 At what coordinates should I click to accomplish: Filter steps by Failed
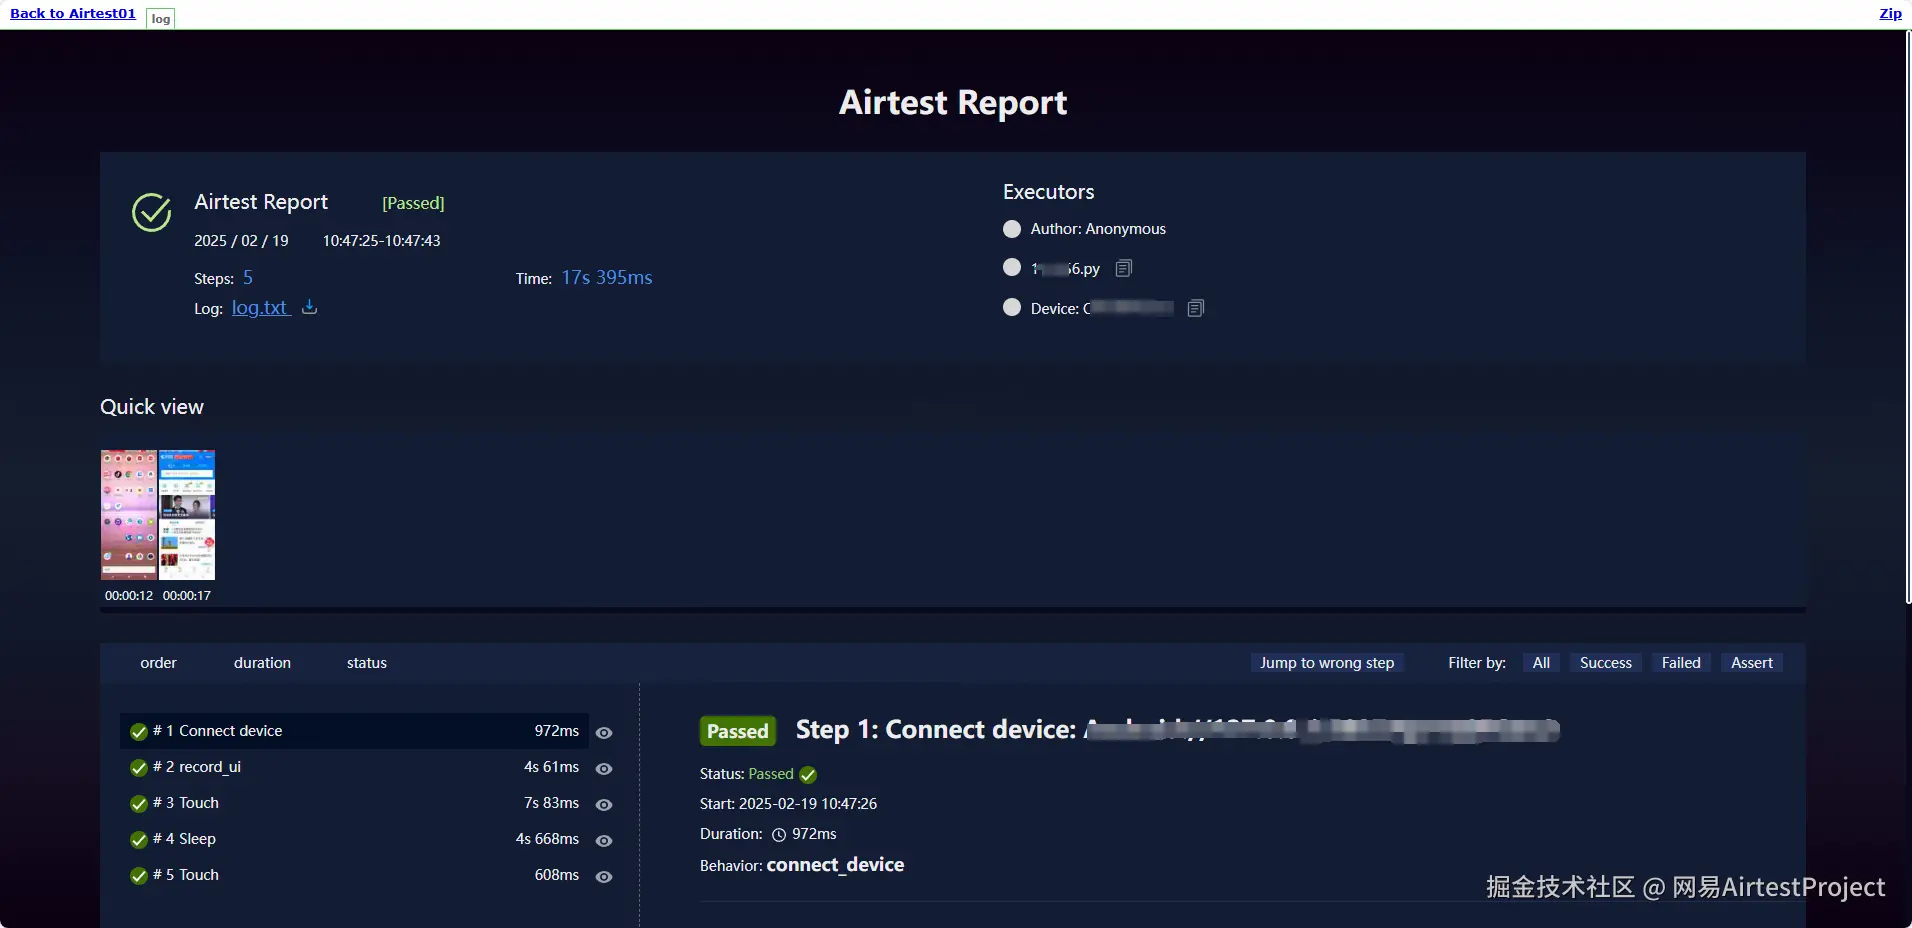(x=1681, y=663)
